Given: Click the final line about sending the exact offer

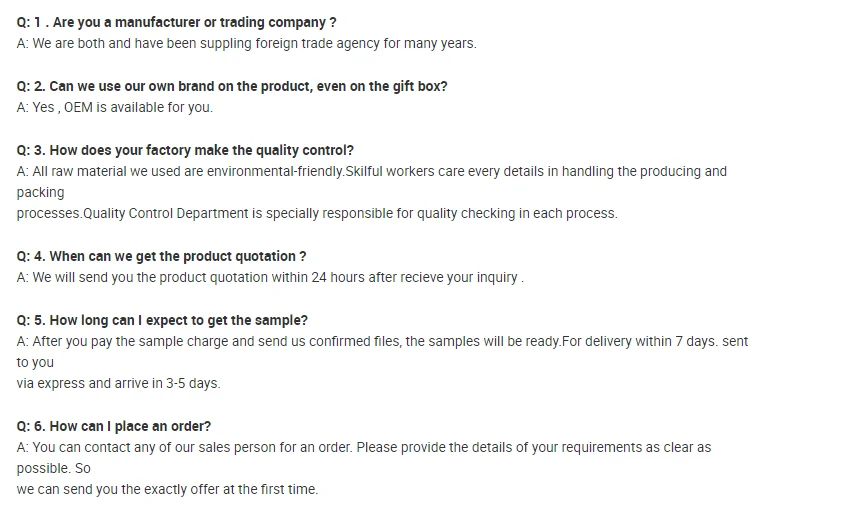Looking at the screenshot, I should (x=167, y=489).
